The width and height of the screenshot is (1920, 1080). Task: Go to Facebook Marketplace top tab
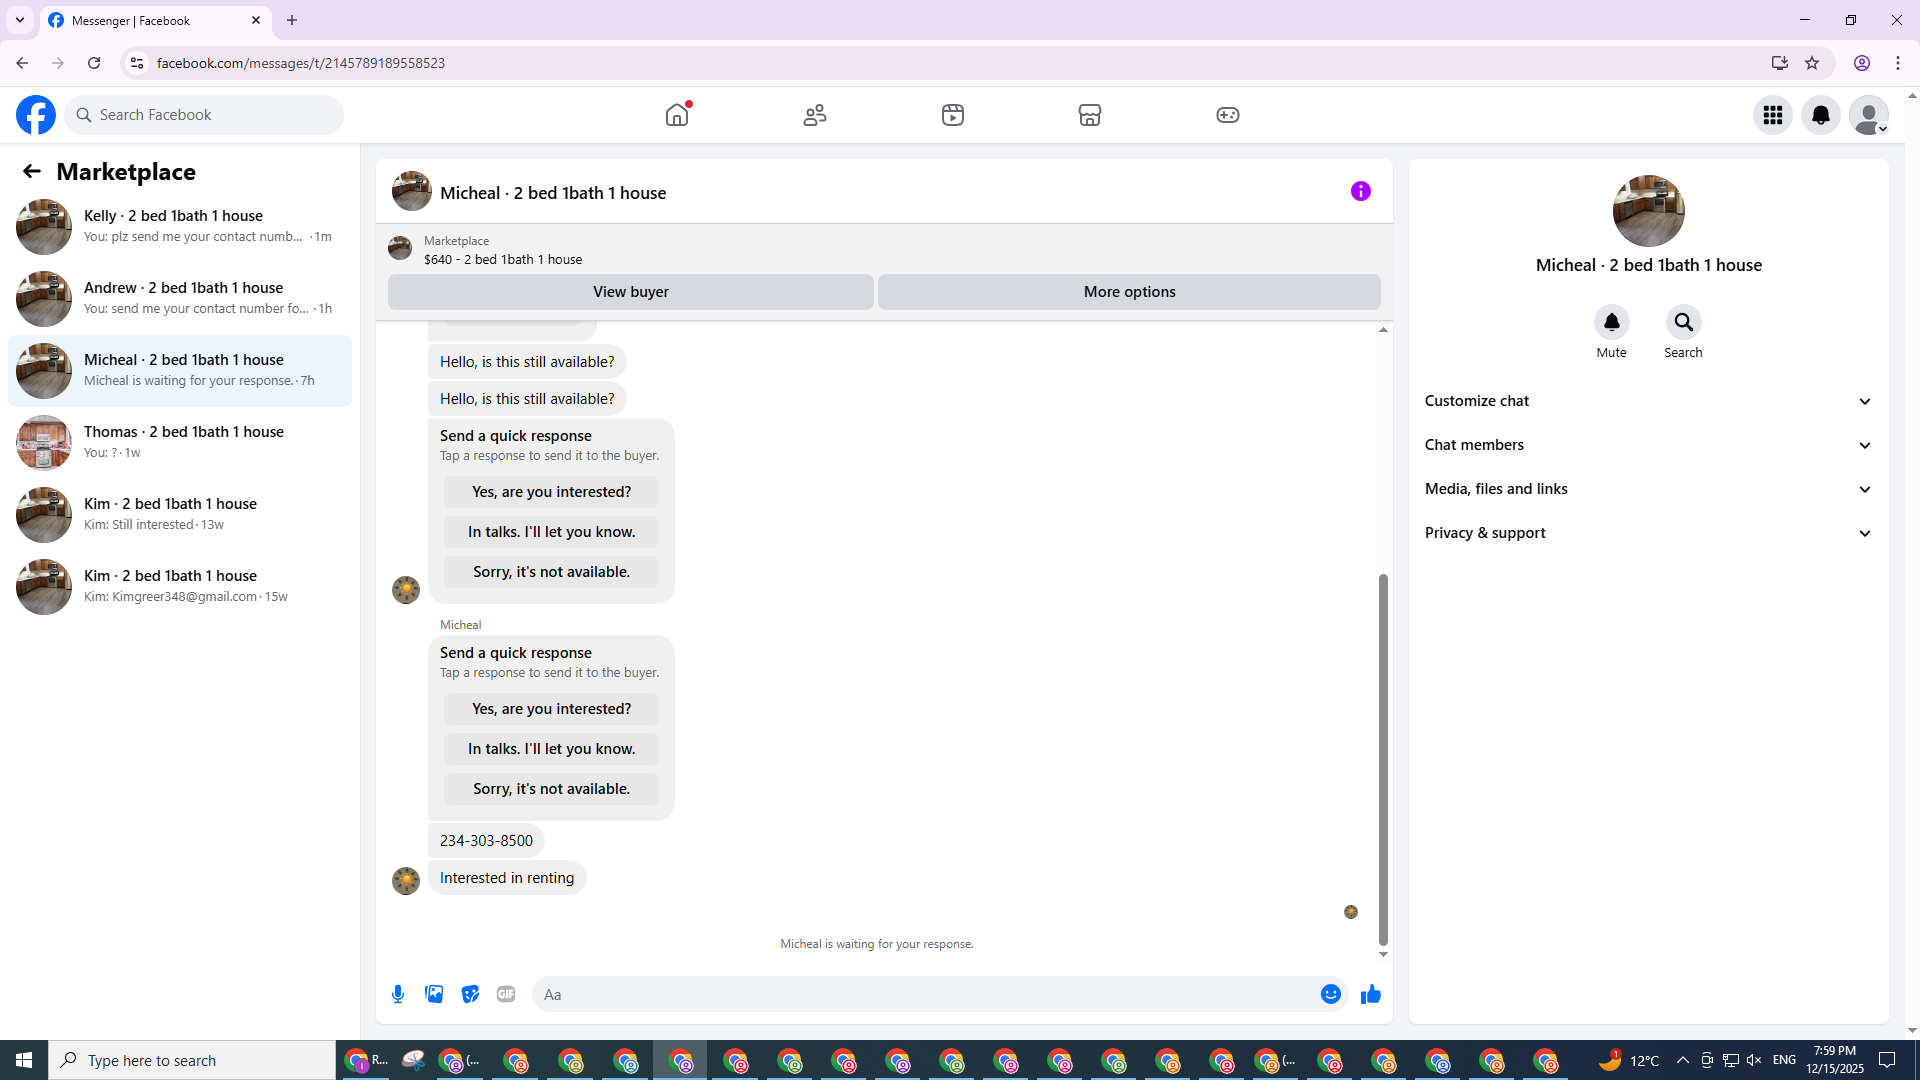click(1089, 115)
